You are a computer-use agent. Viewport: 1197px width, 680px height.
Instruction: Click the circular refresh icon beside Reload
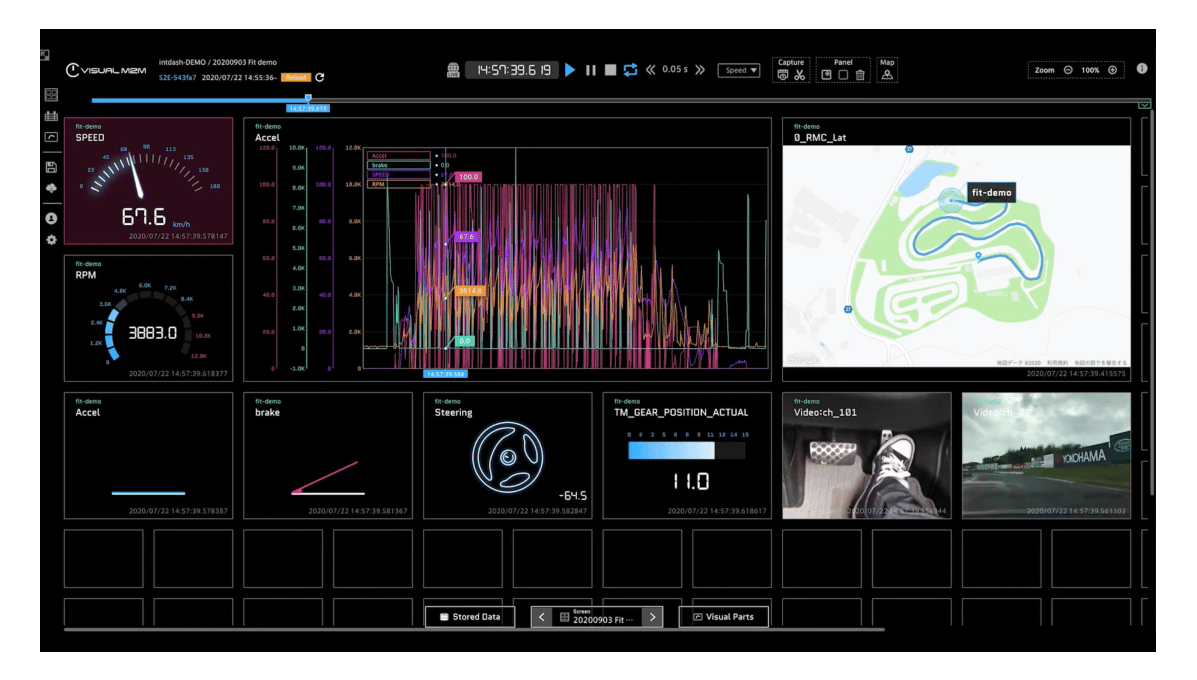320,77
